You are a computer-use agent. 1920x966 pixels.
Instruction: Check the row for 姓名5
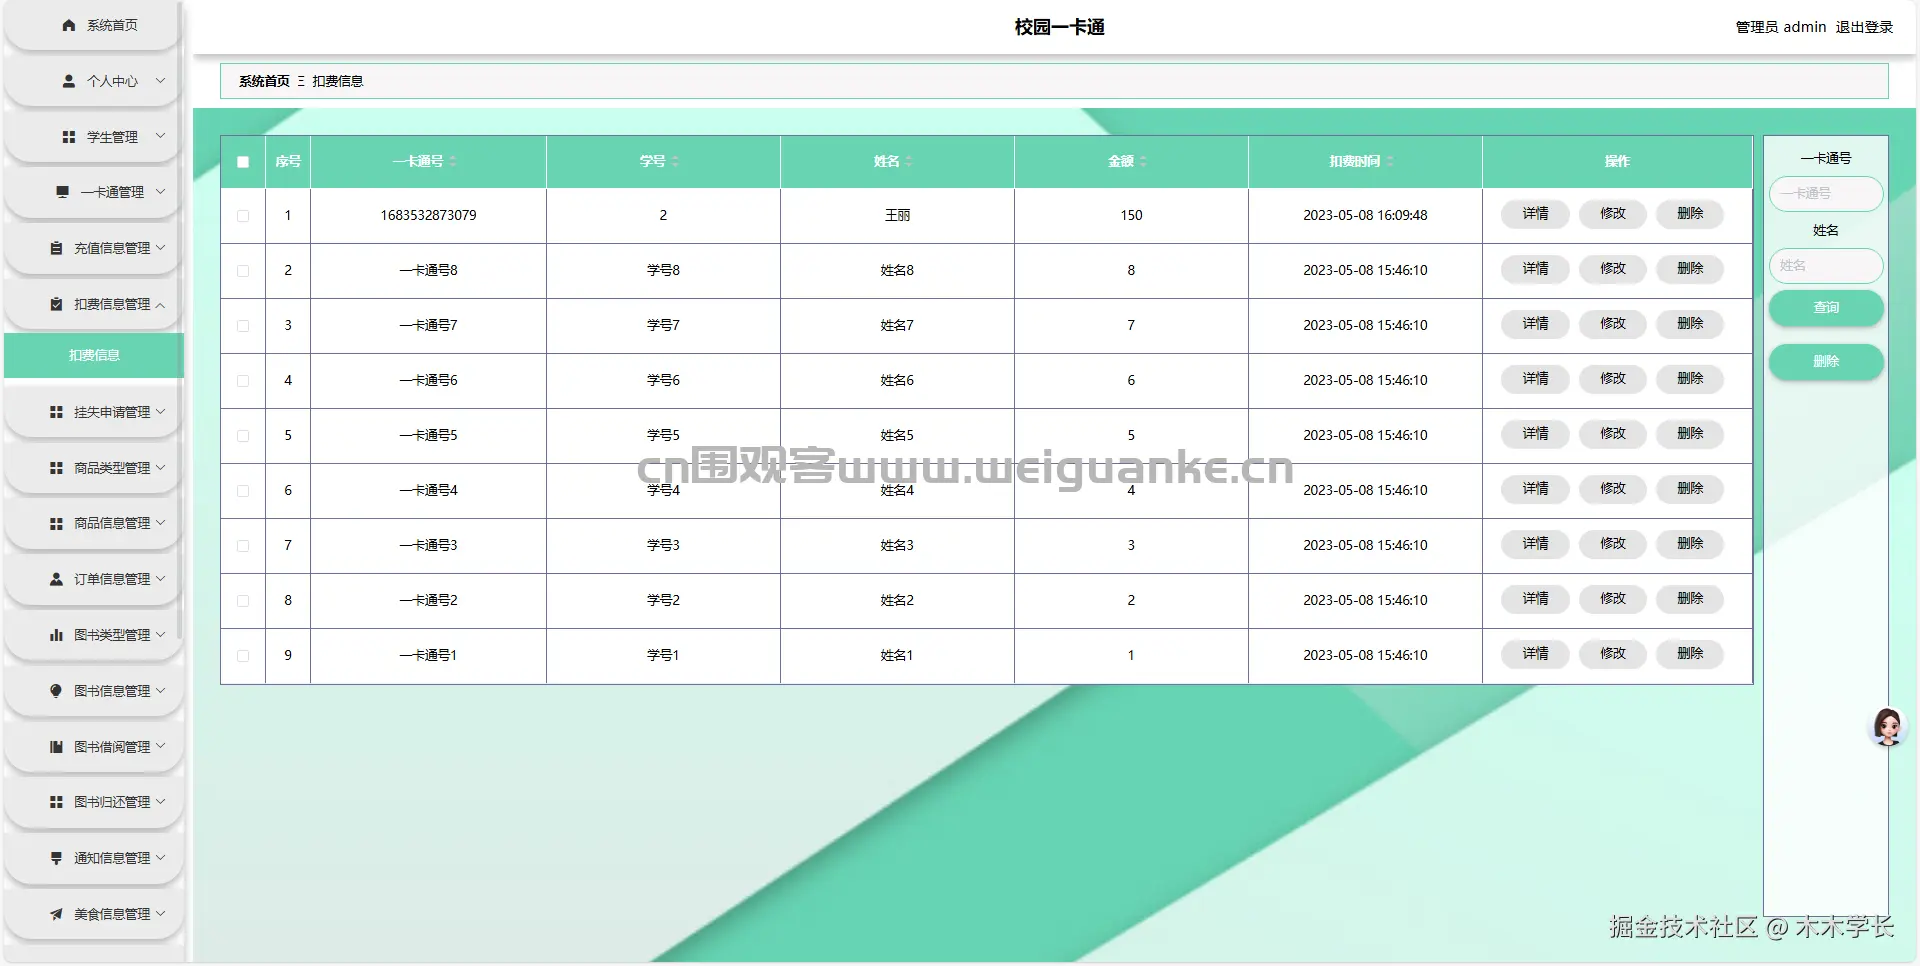243,436
